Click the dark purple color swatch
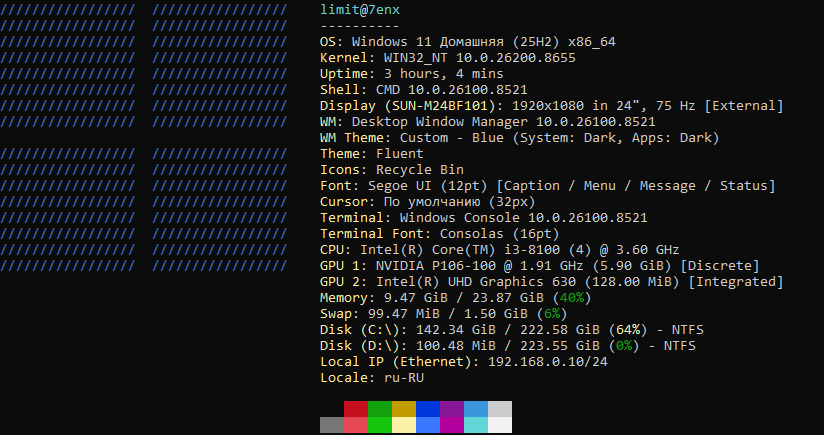824x435 pixels. click(x=452, y=409)
